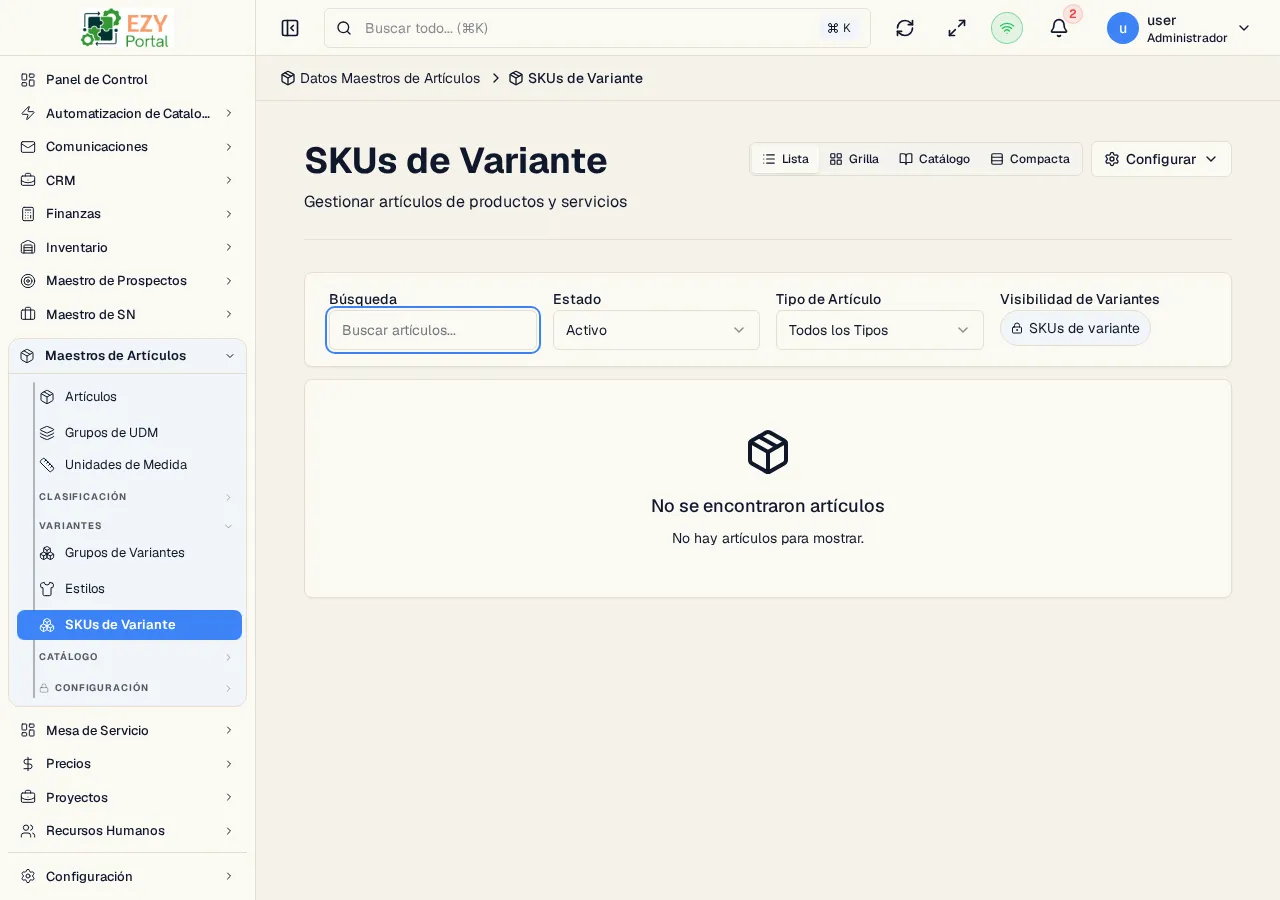Click the search magnifier icon in top bar
The height and width of the screenshot is (900, 1280).
click(344, 28)
